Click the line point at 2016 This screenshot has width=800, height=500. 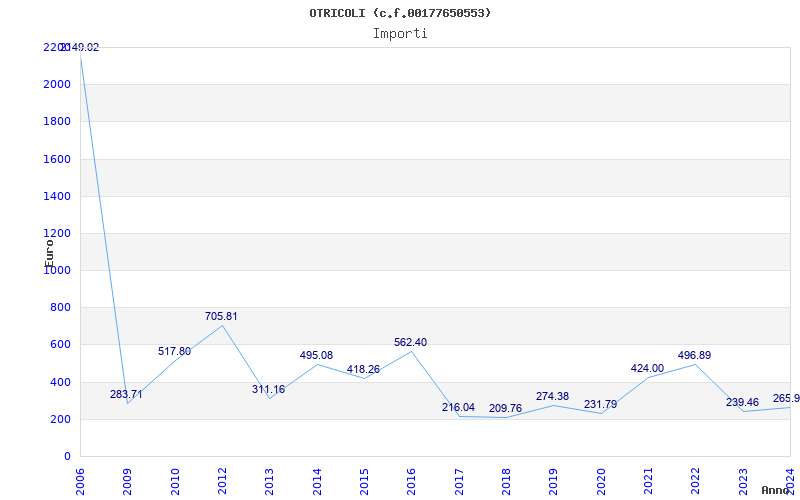click(411, 352)
